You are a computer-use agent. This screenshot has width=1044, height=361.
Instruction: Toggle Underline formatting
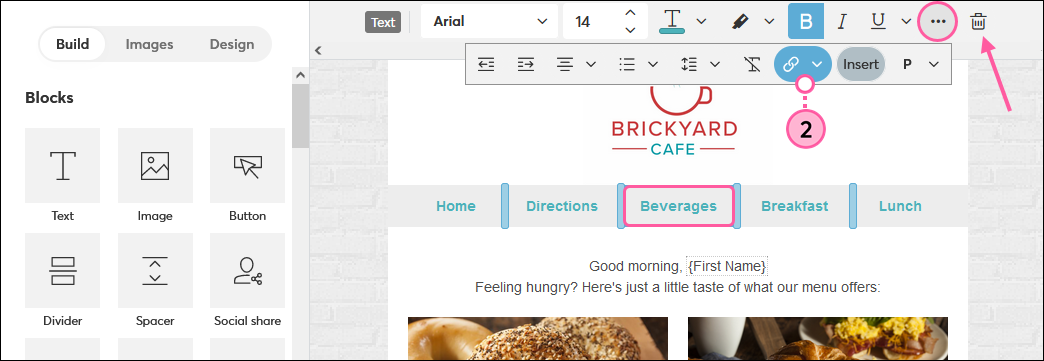point(878,21)
